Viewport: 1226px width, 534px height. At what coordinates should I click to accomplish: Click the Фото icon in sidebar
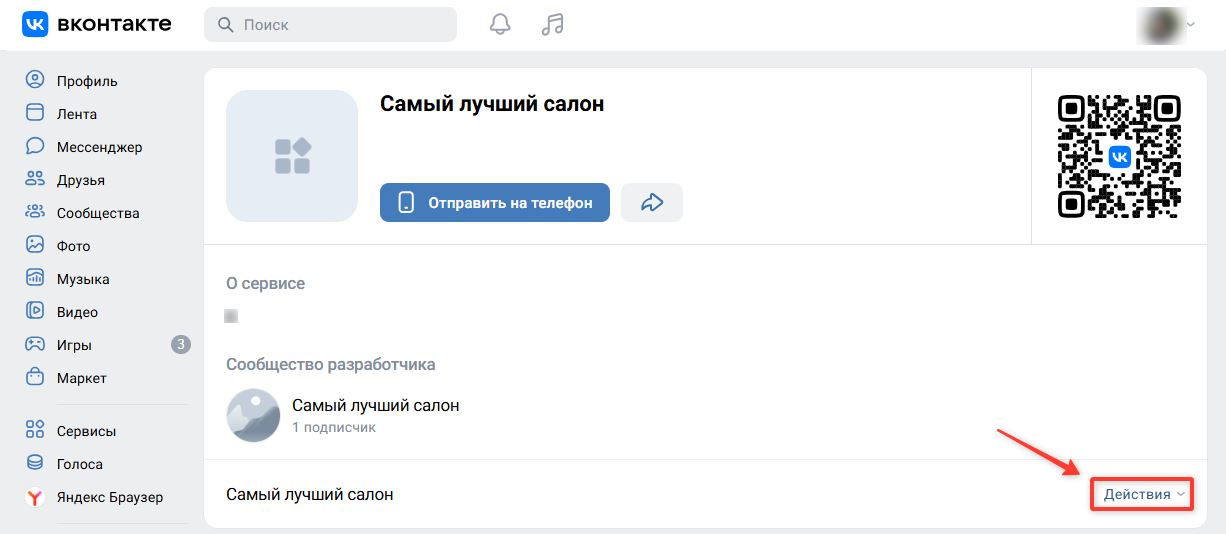(x=35, y=245)
